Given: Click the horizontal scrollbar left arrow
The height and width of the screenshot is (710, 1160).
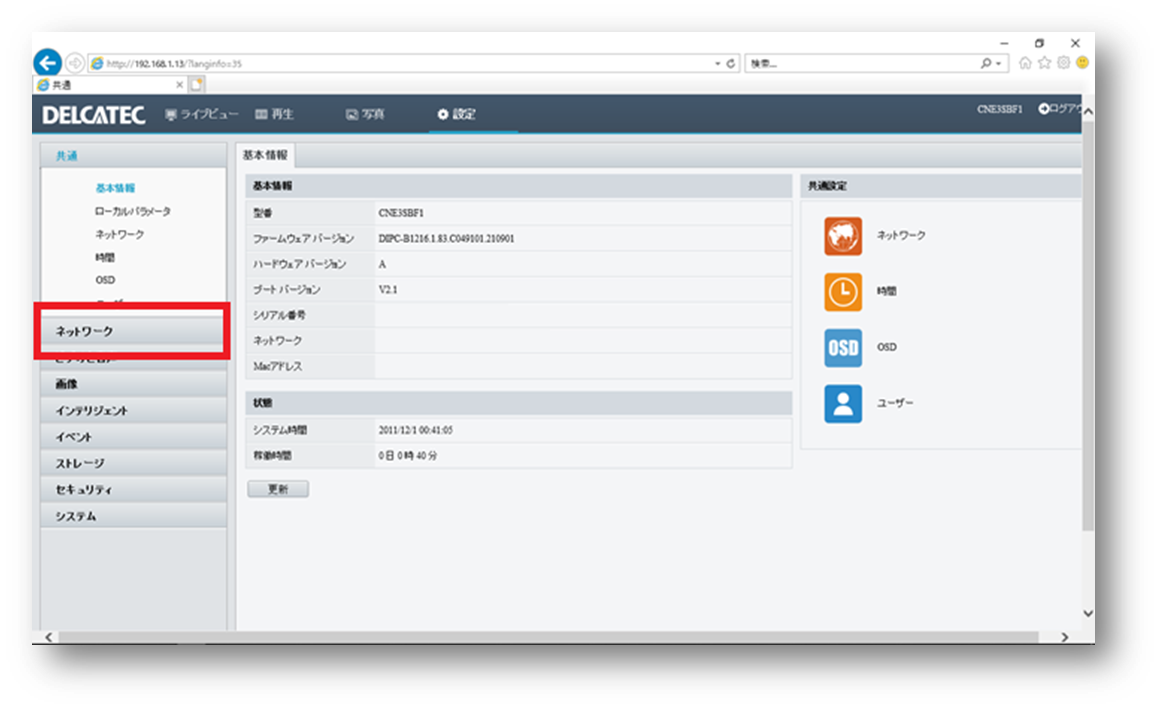Looking at the screenshot, I should 49,638.
